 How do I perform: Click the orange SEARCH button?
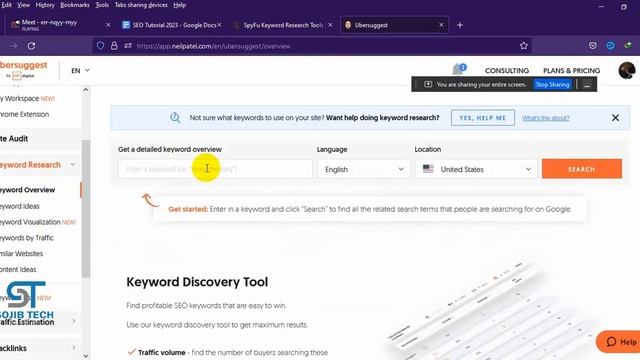click(582, 169)
